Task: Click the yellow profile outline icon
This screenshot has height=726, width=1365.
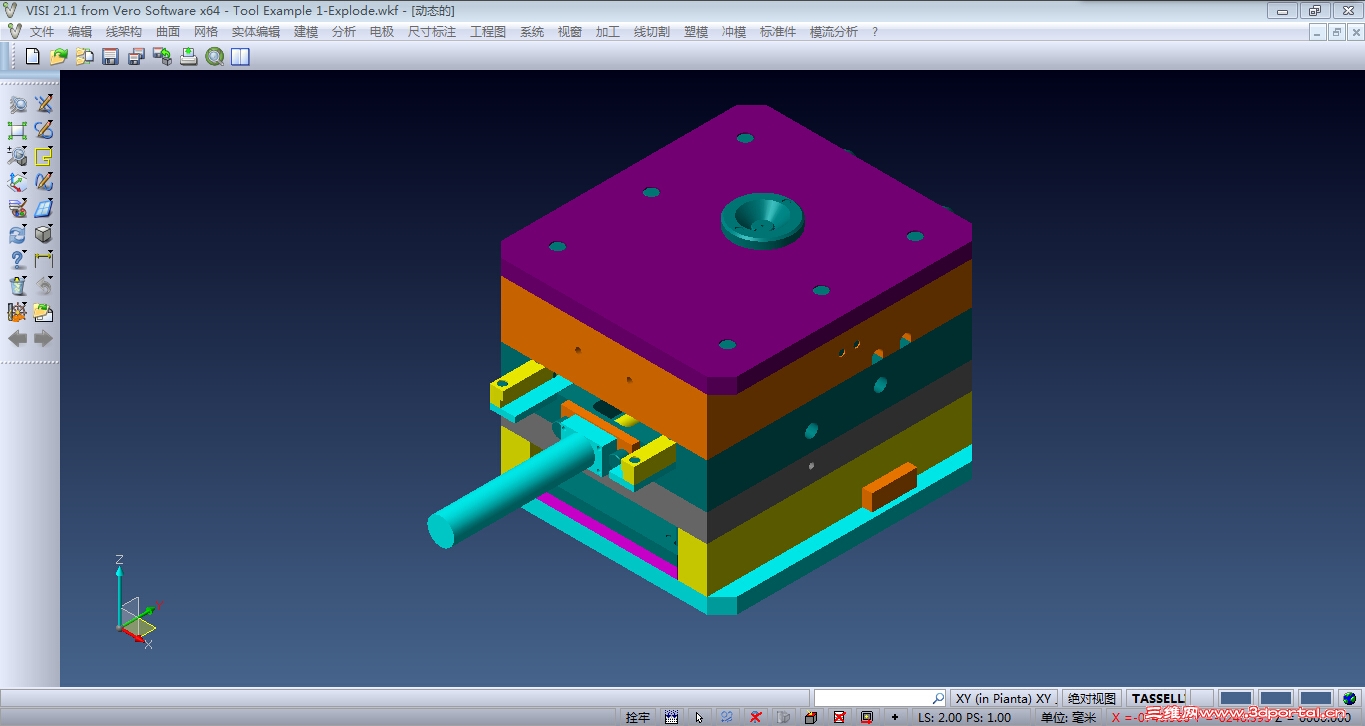Action: point(44,156)
